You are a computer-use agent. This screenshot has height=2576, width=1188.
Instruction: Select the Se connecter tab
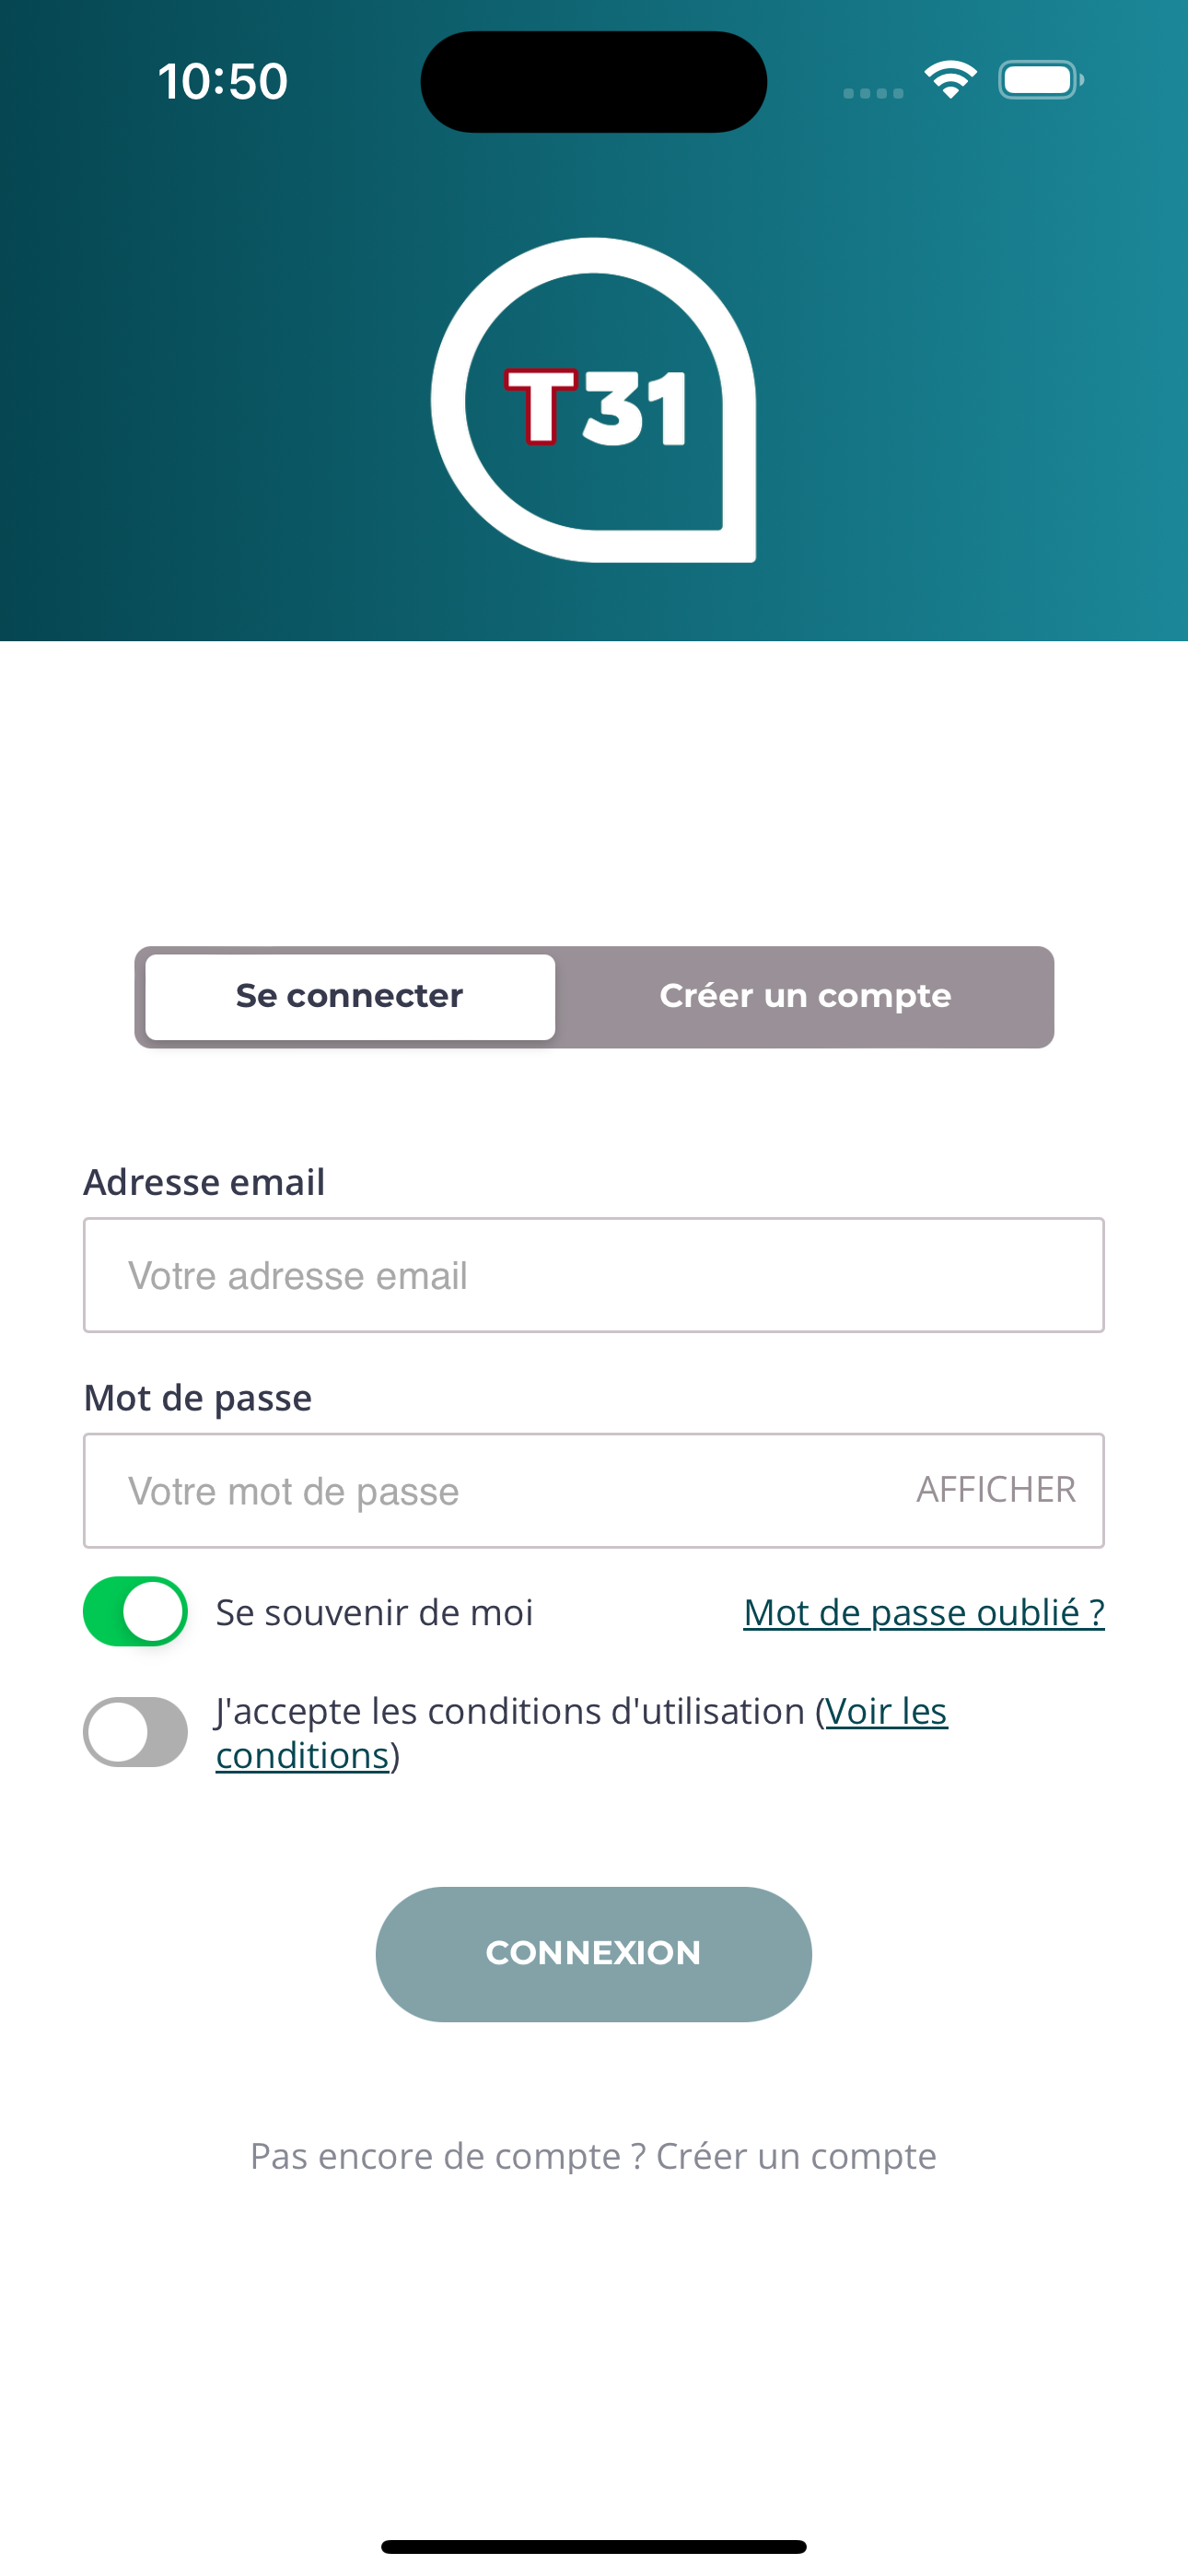point(350,996)
